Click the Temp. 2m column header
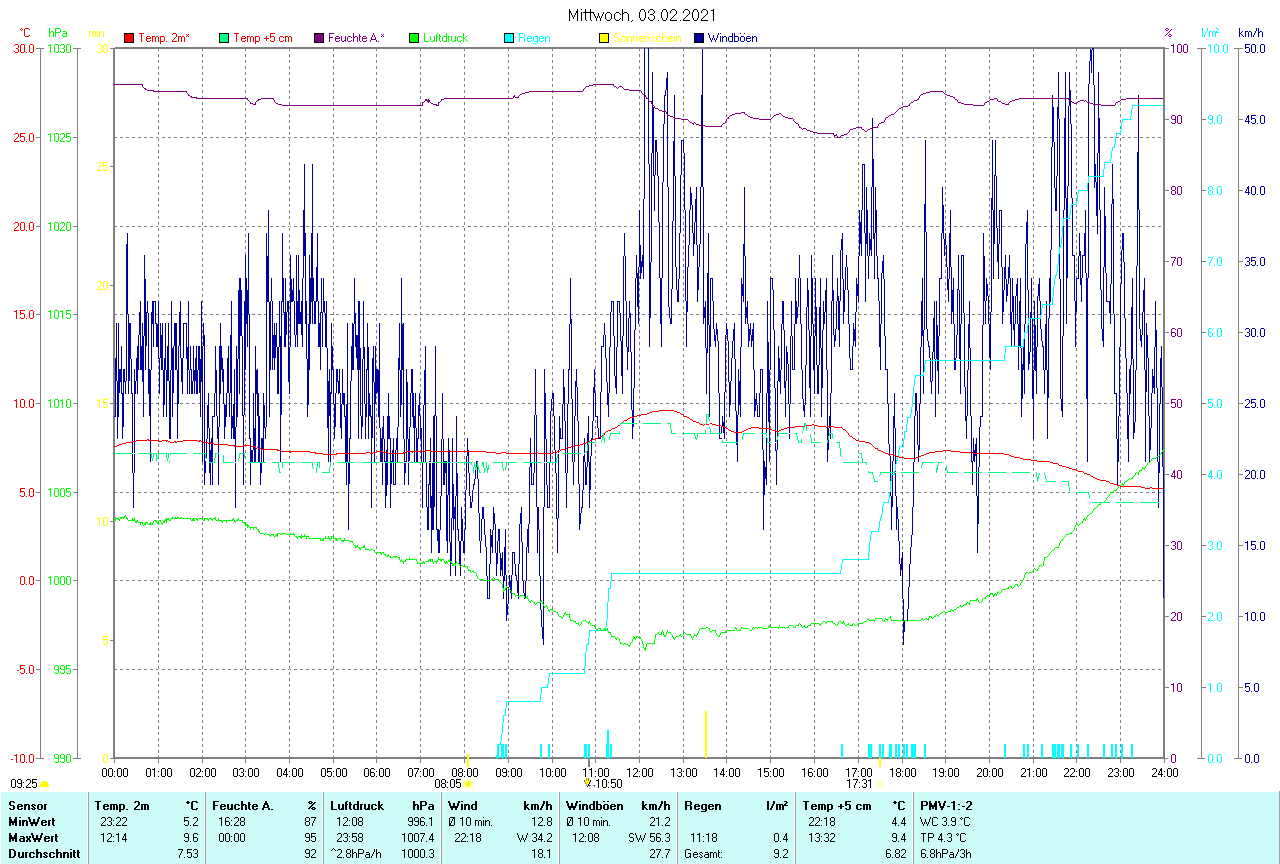1280x864 pixels. coord(122,805)
